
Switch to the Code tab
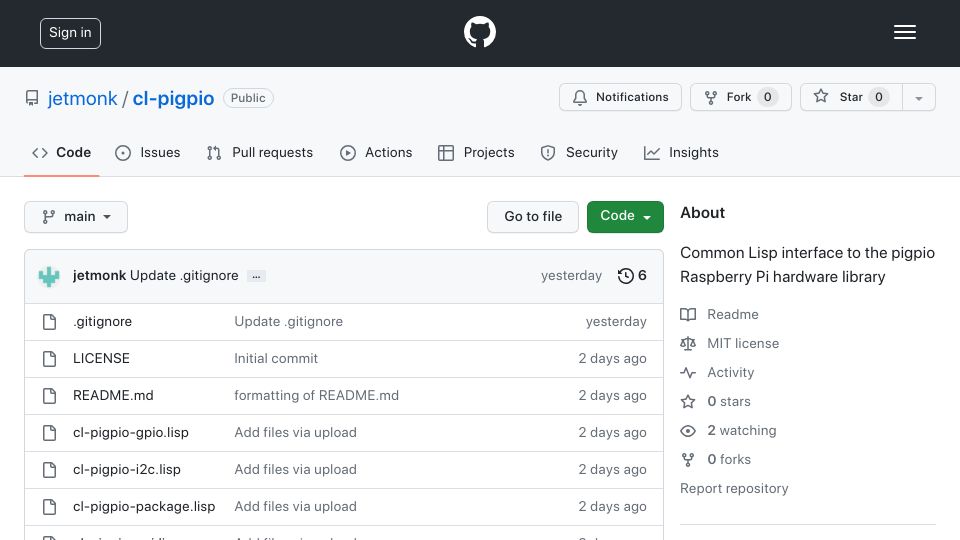coord(62,153)
